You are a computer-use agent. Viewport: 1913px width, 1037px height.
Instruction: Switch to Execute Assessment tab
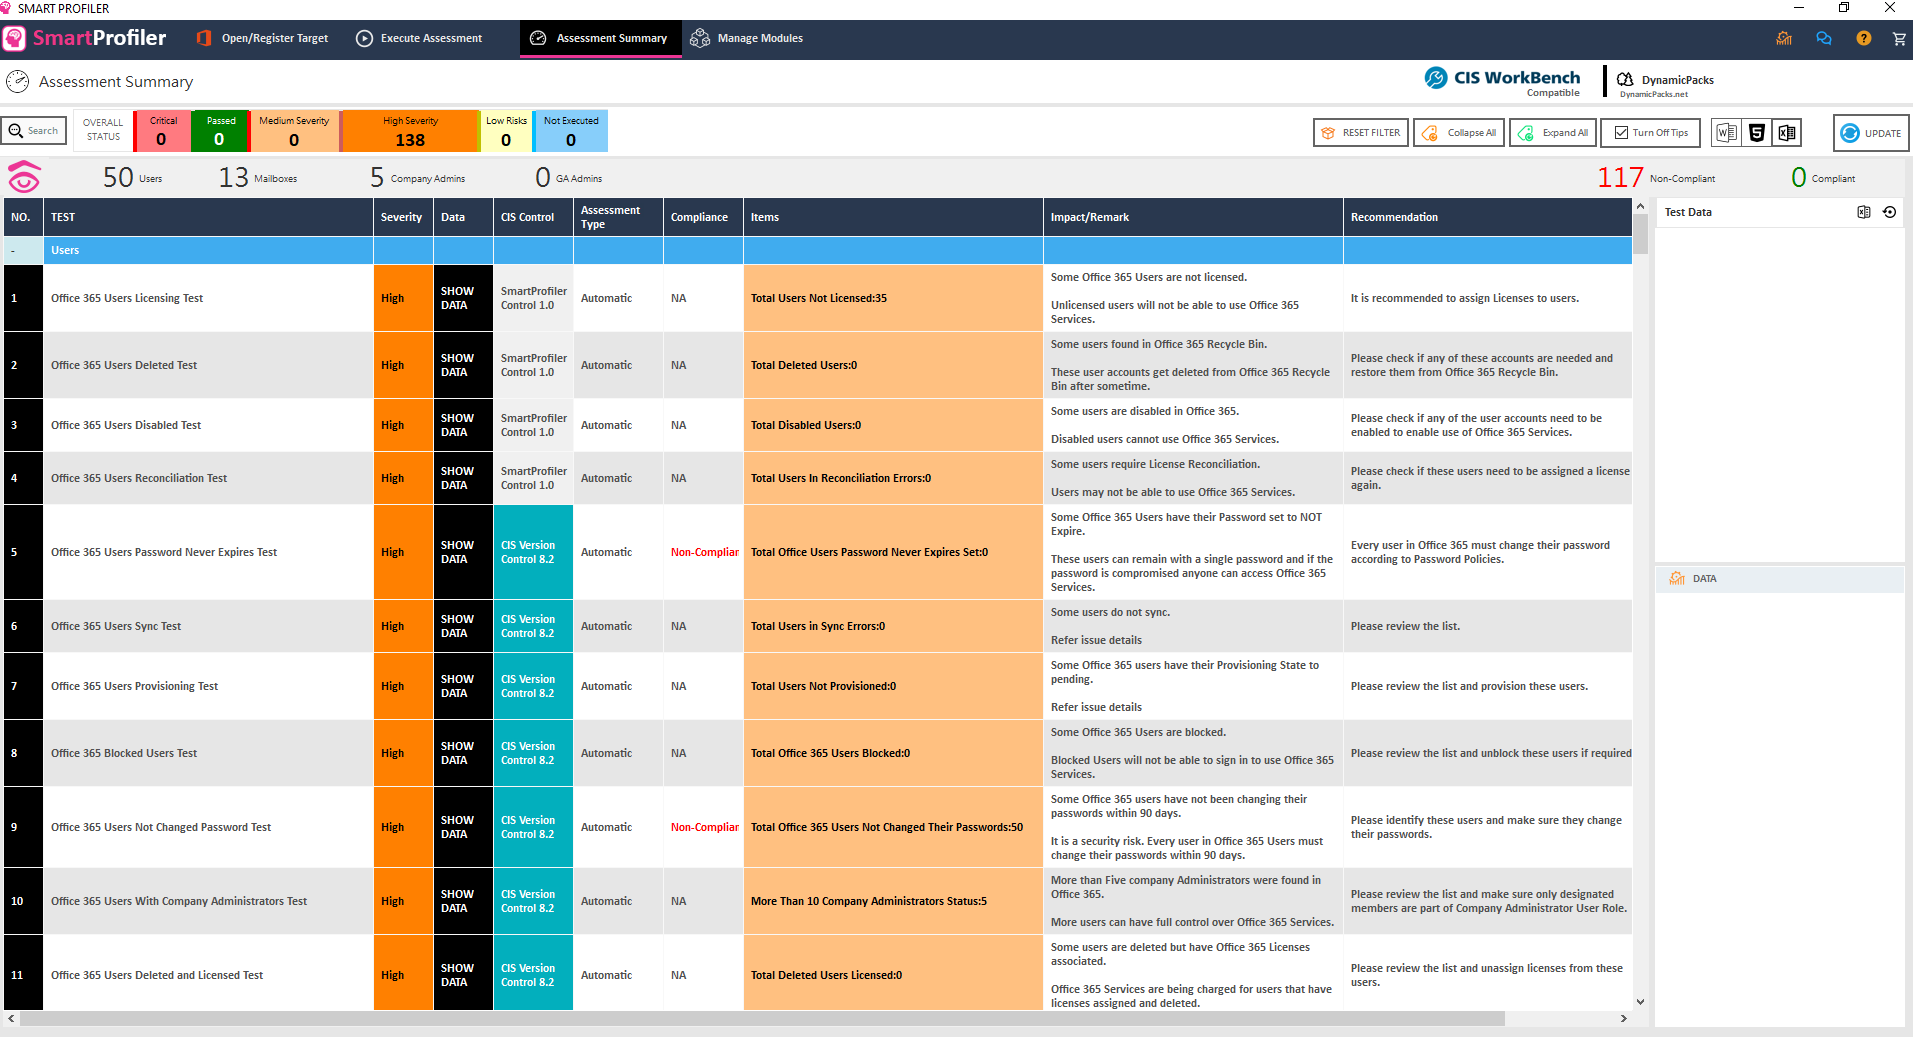click(420, 39)
